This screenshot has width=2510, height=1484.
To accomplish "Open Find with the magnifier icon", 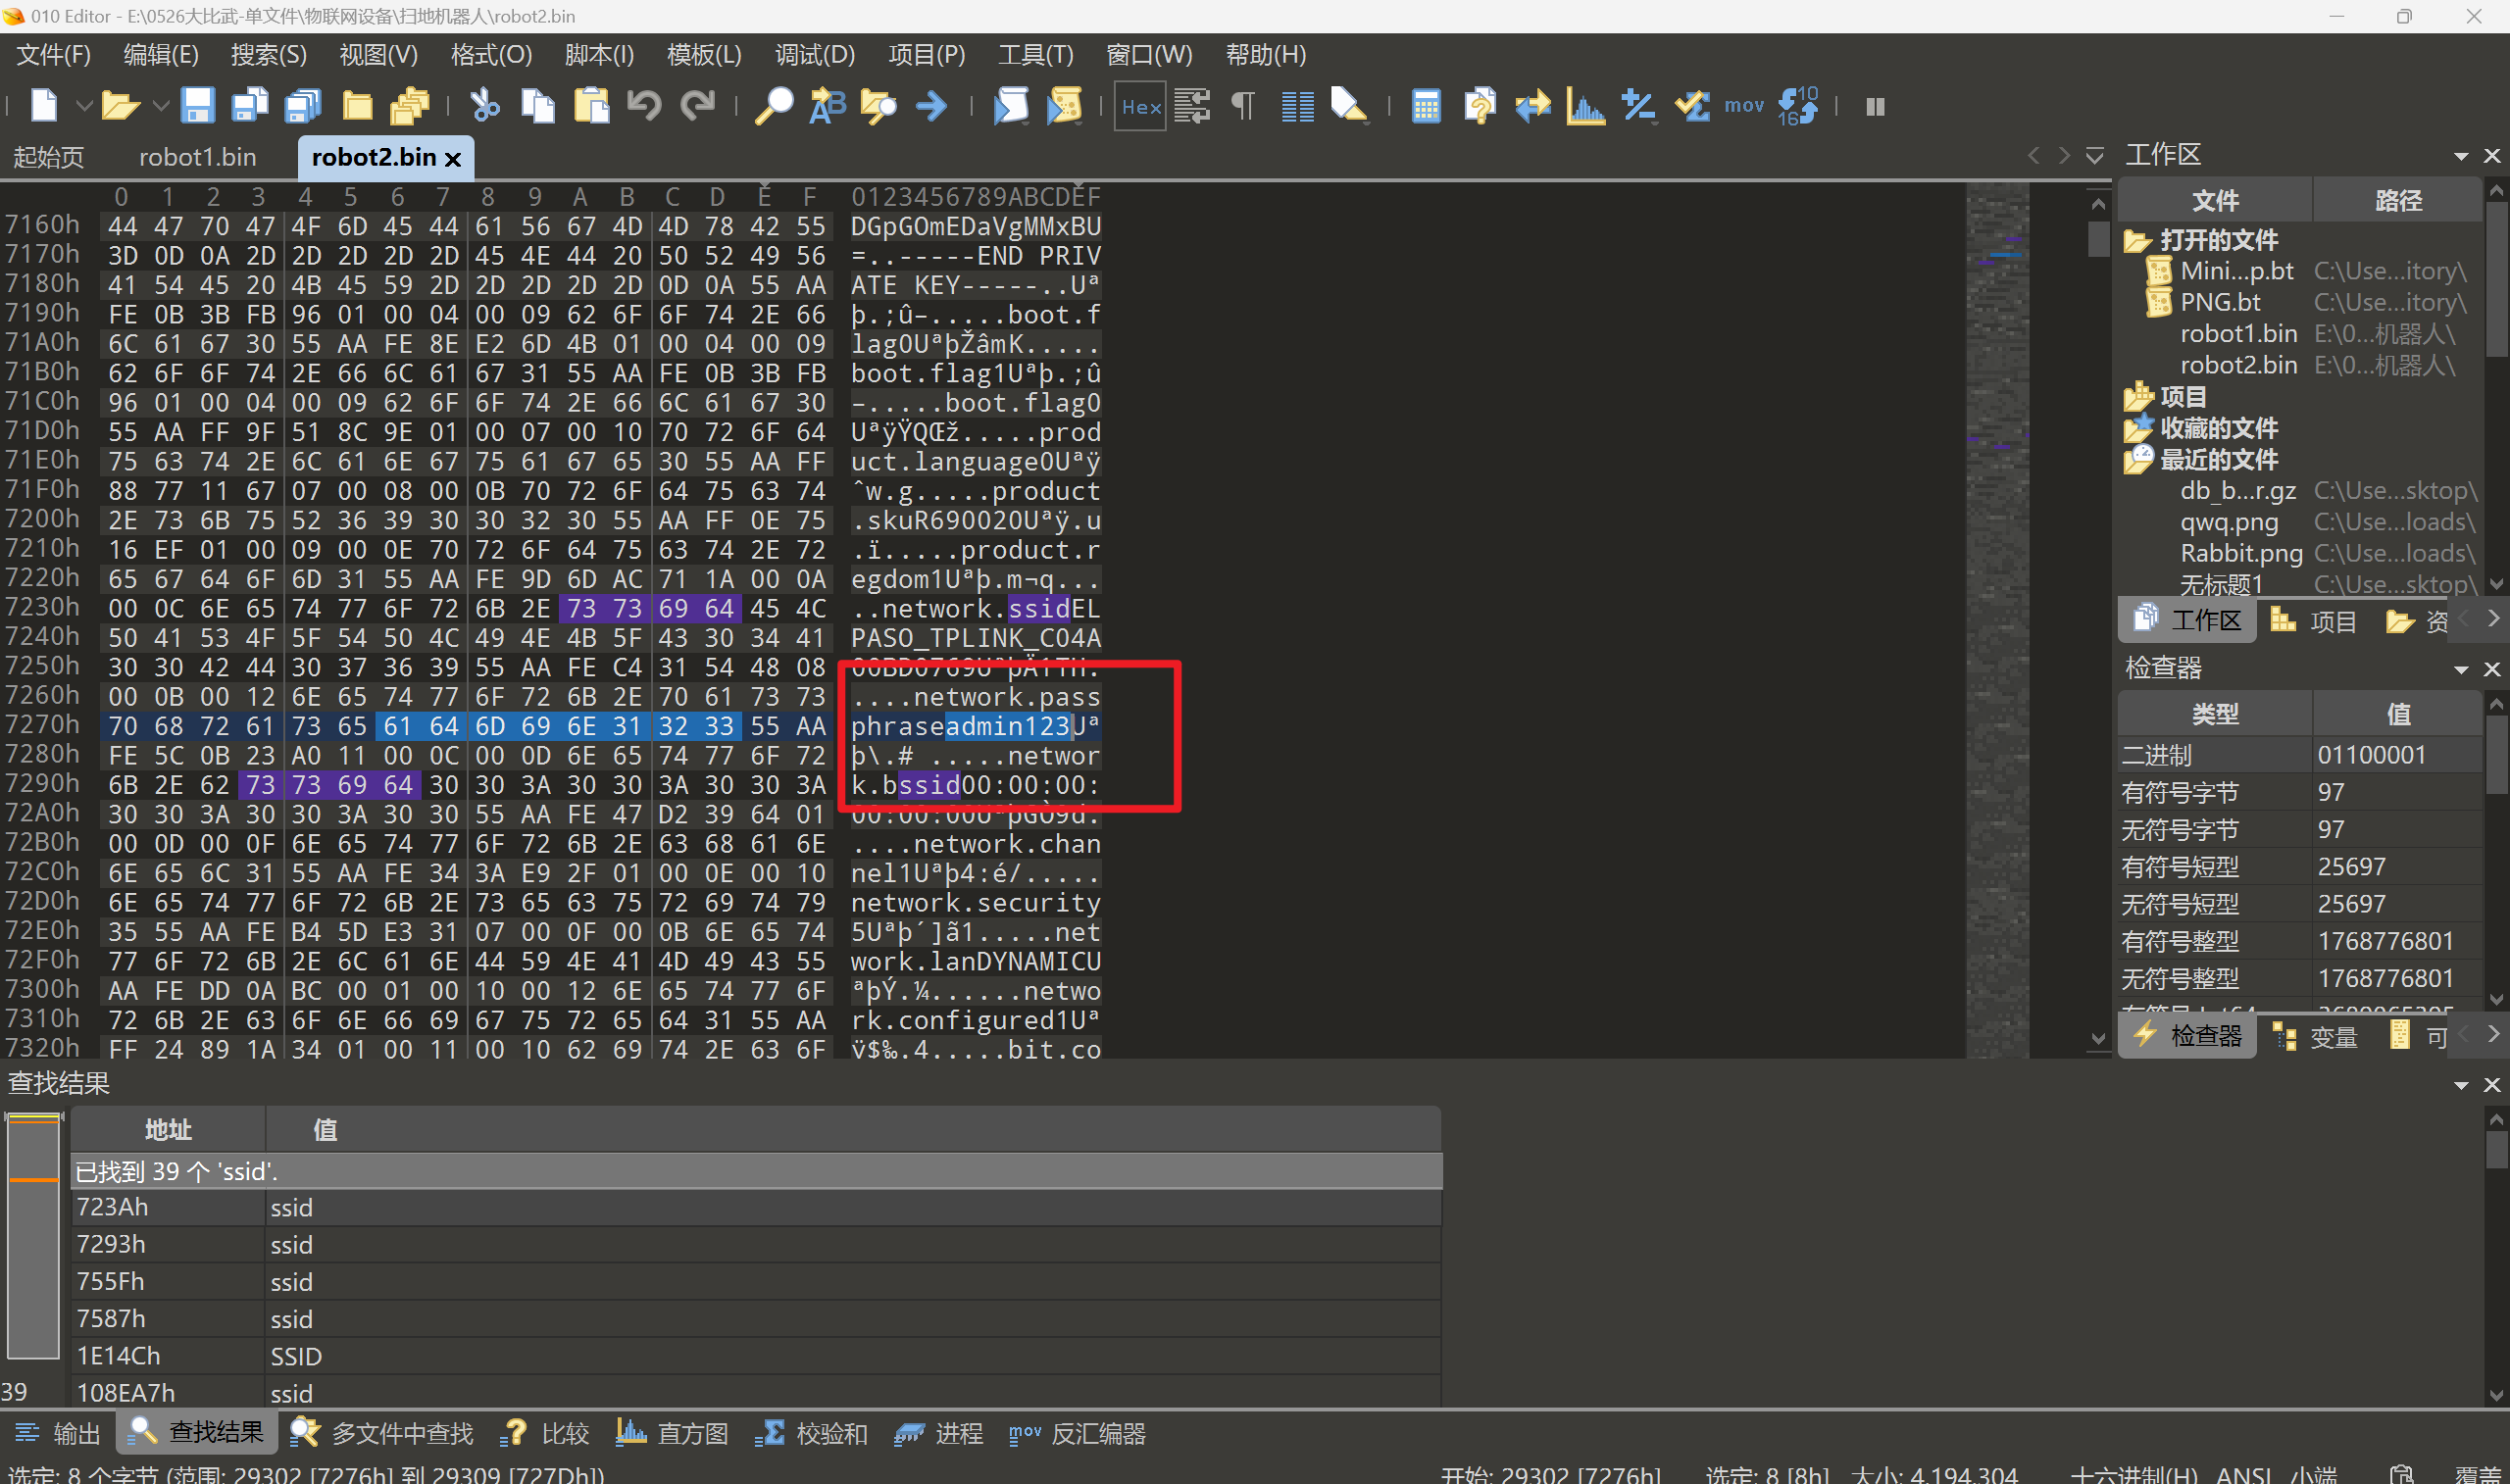I will point(773,105).
